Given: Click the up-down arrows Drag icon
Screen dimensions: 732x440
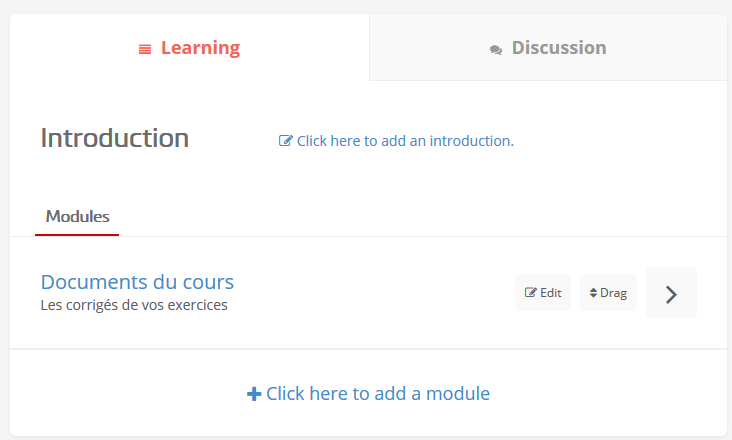Looking at the screenshot, I should tap(593, 293).
